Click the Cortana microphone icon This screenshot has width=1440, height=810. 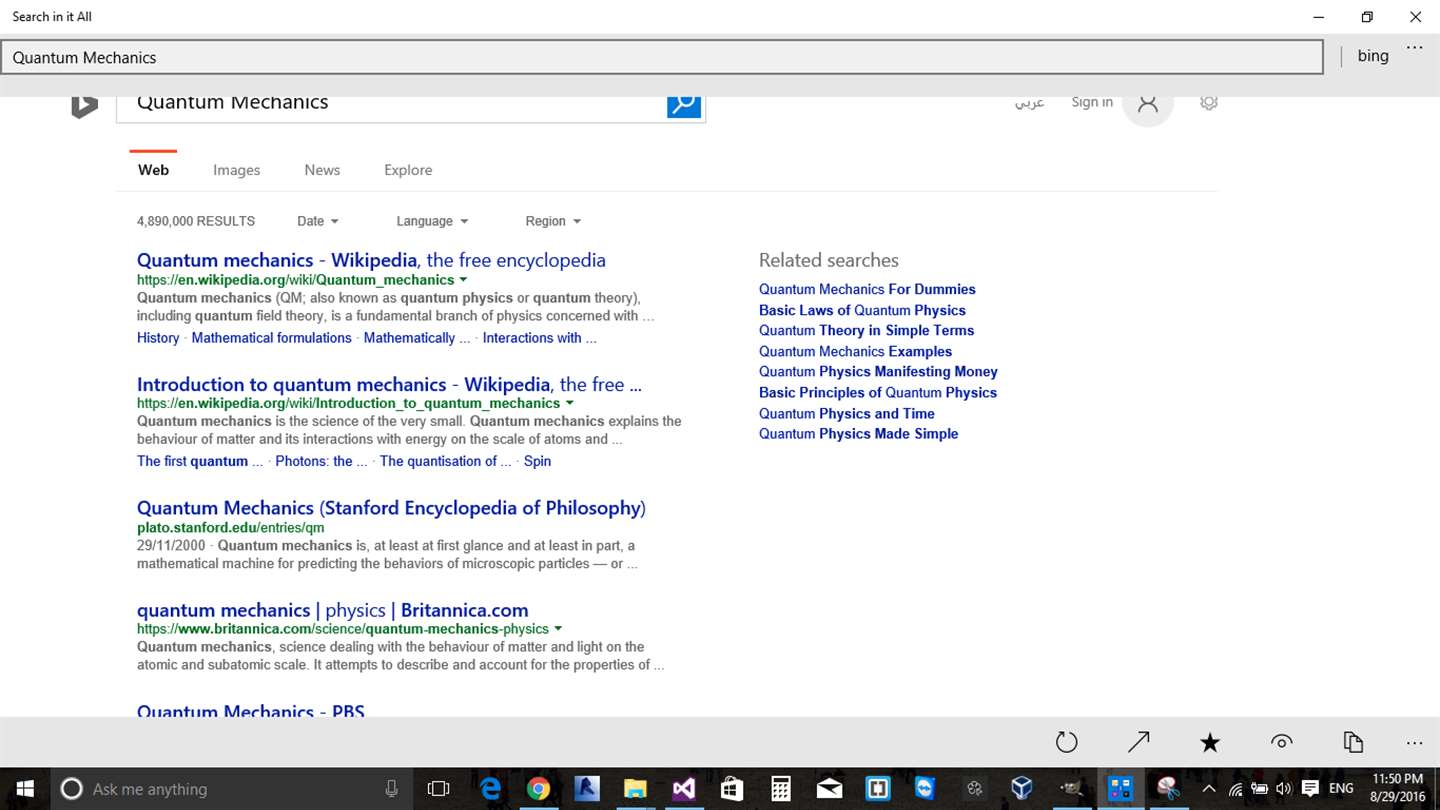click(391, 789)
